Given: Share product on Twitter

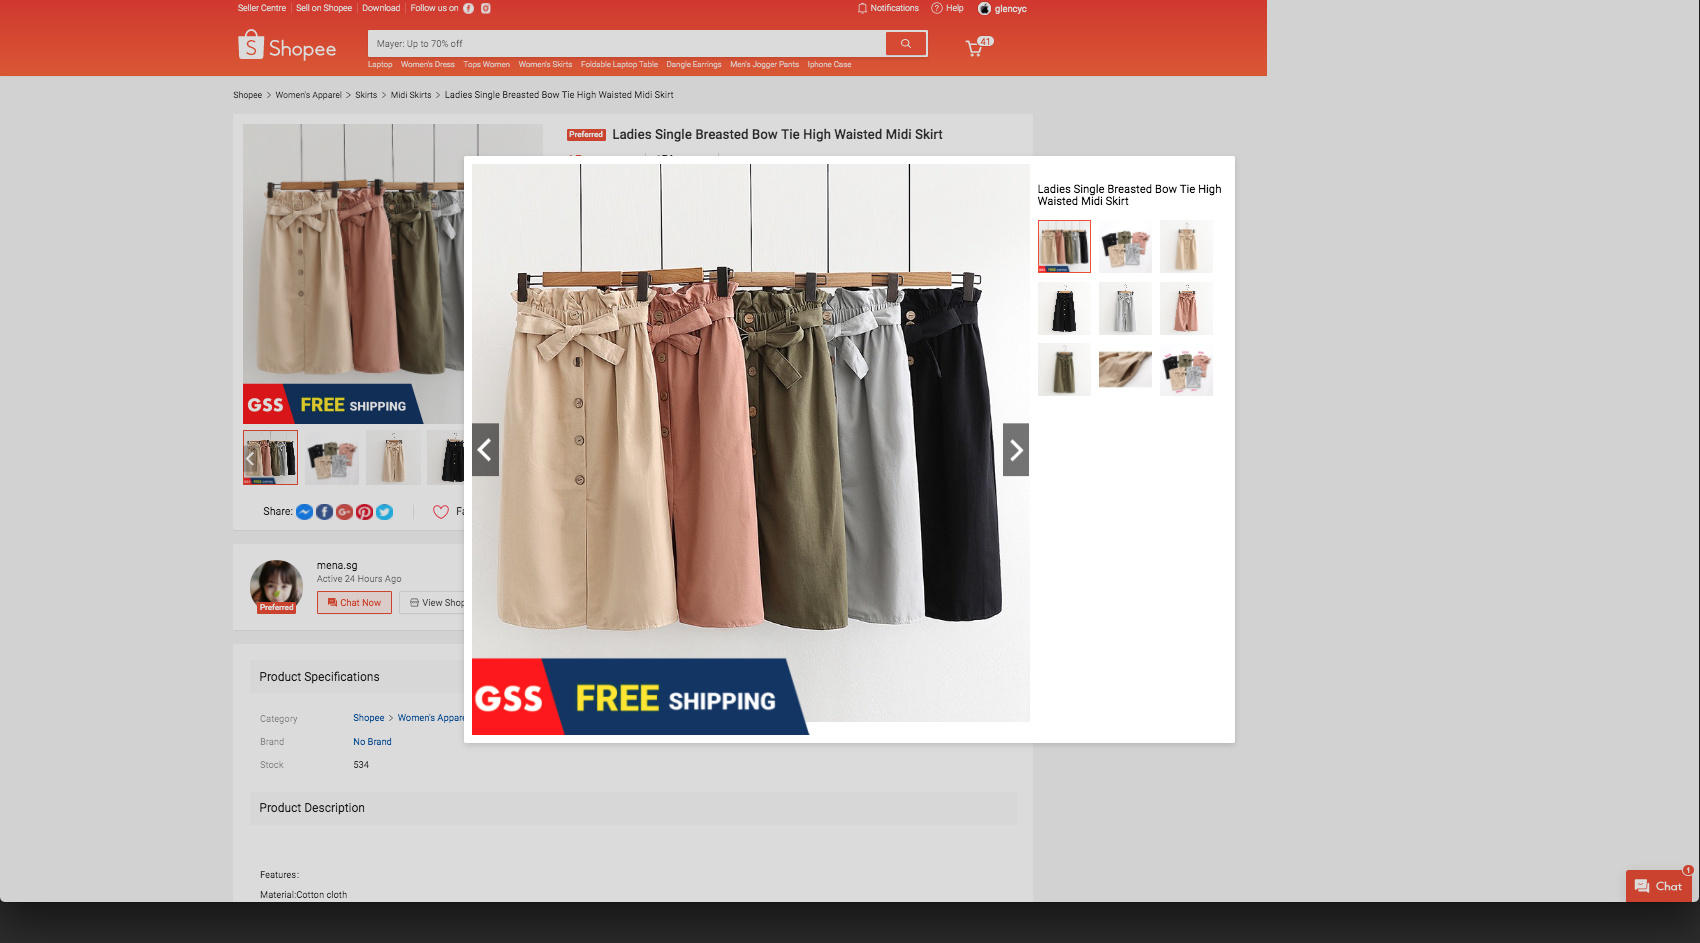Looking at the screenshot, I should pyautogui.click(x=384, y=512).
